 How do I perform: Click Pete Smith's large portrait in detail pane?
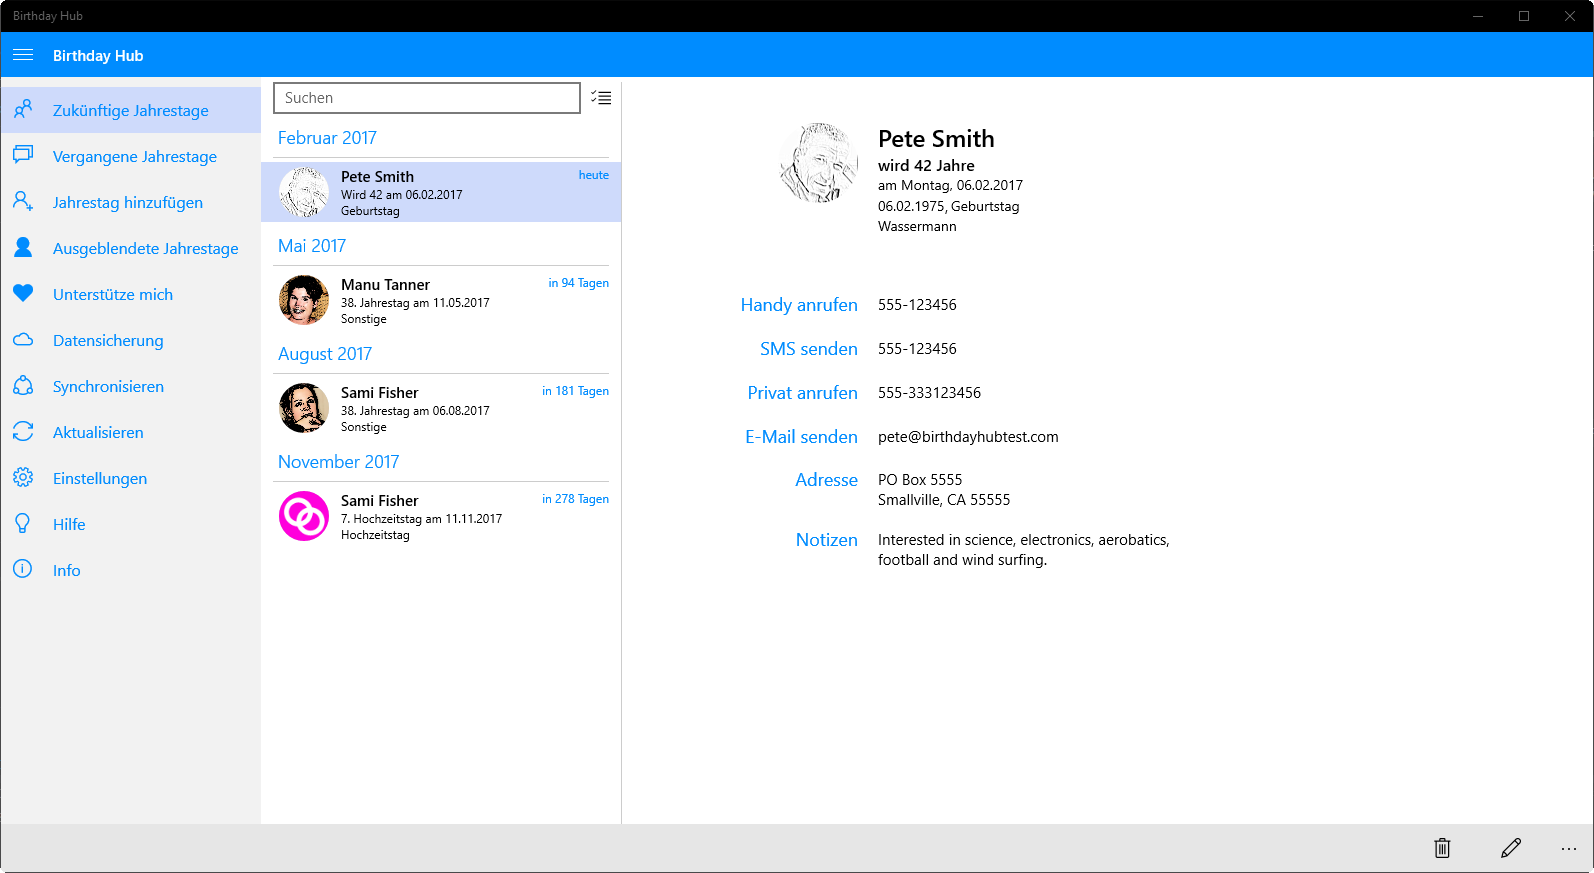pos(819,163)
